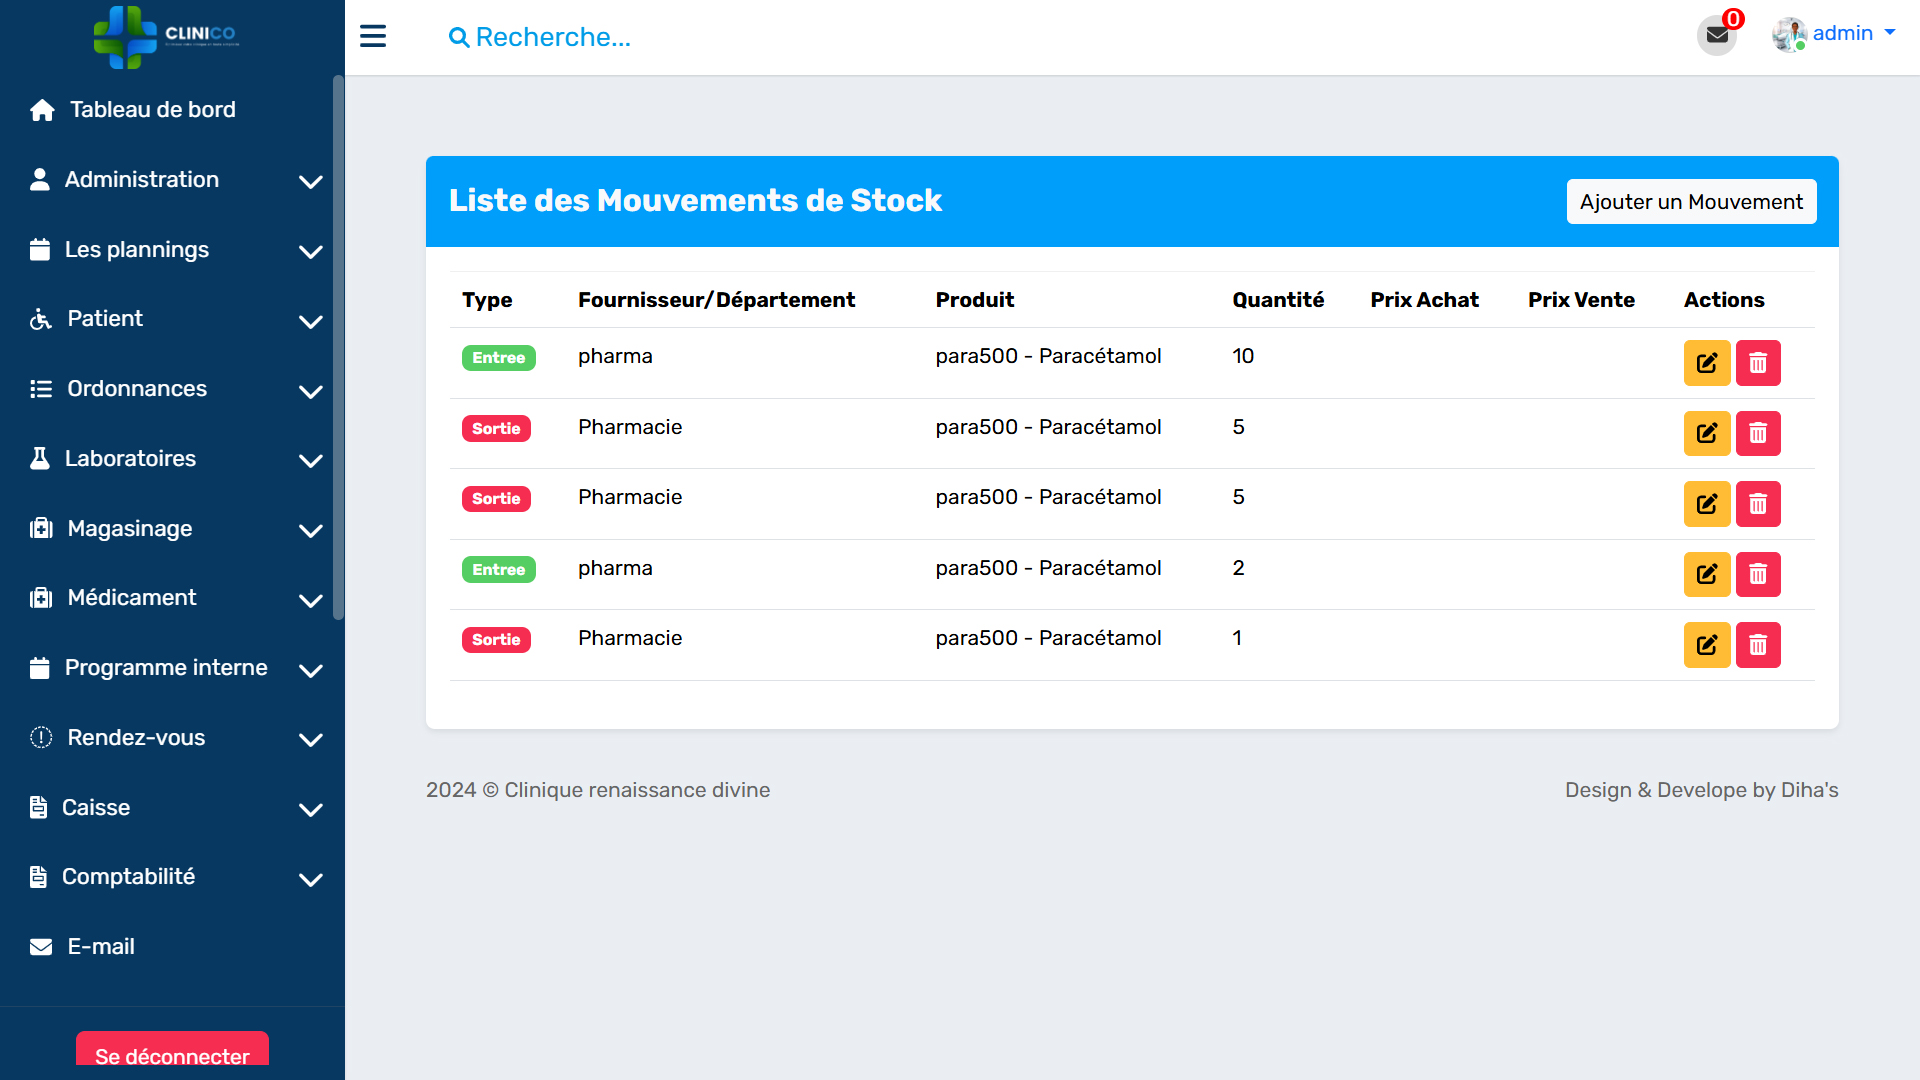Edit the quantity 2 pharma movement

1706,574
